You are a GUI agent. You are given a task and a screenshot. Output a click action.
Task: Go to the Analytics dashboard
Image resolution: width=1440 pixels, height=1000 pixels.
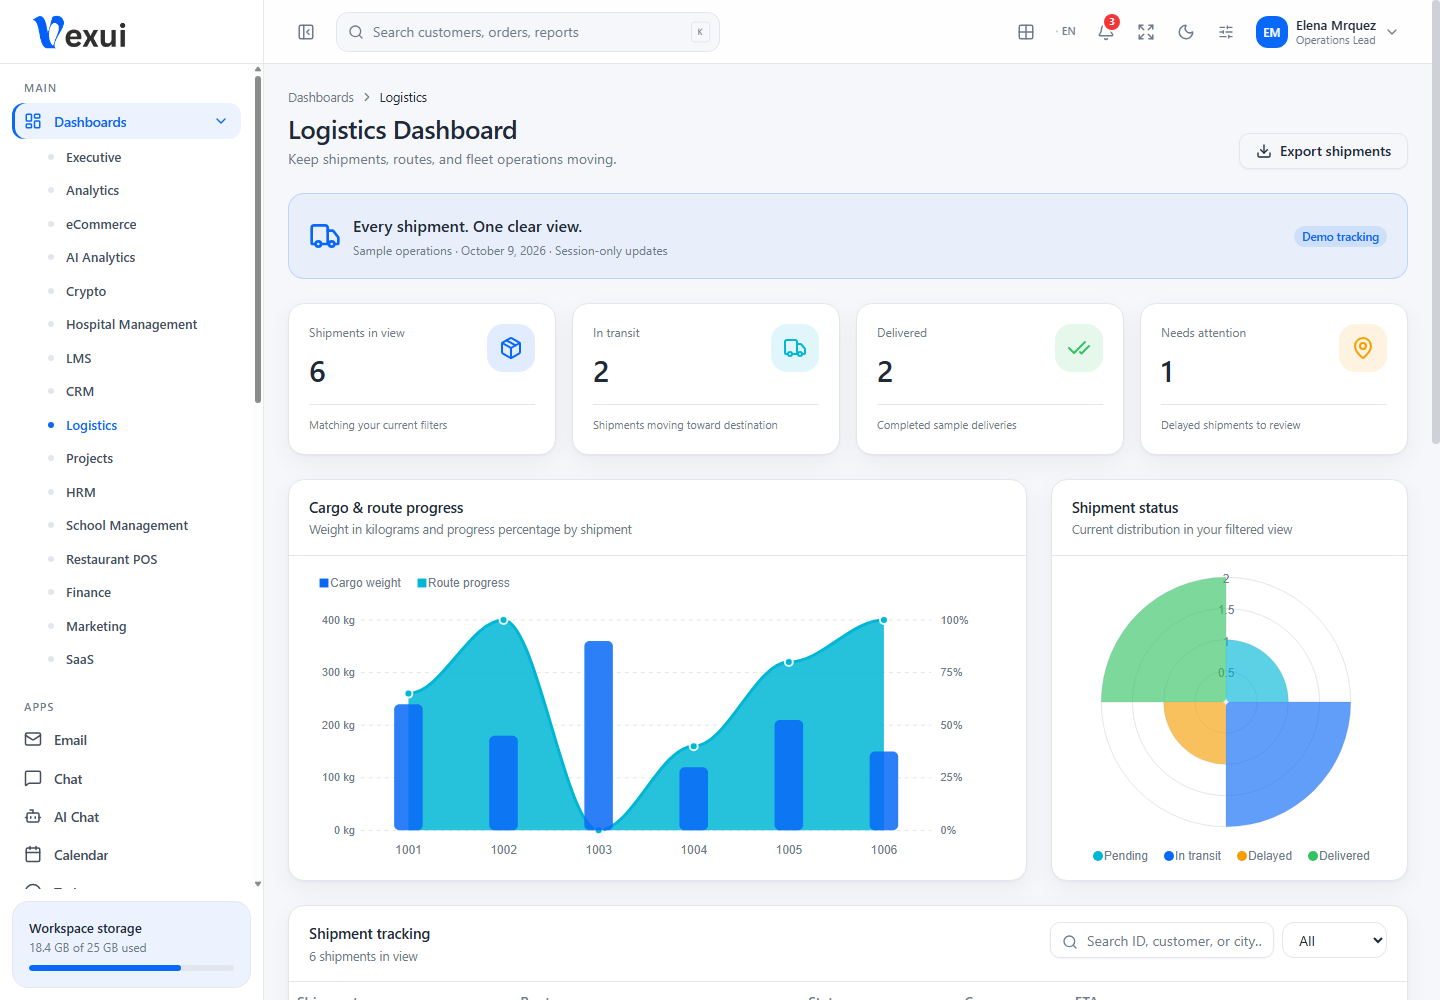click(93, 190)
